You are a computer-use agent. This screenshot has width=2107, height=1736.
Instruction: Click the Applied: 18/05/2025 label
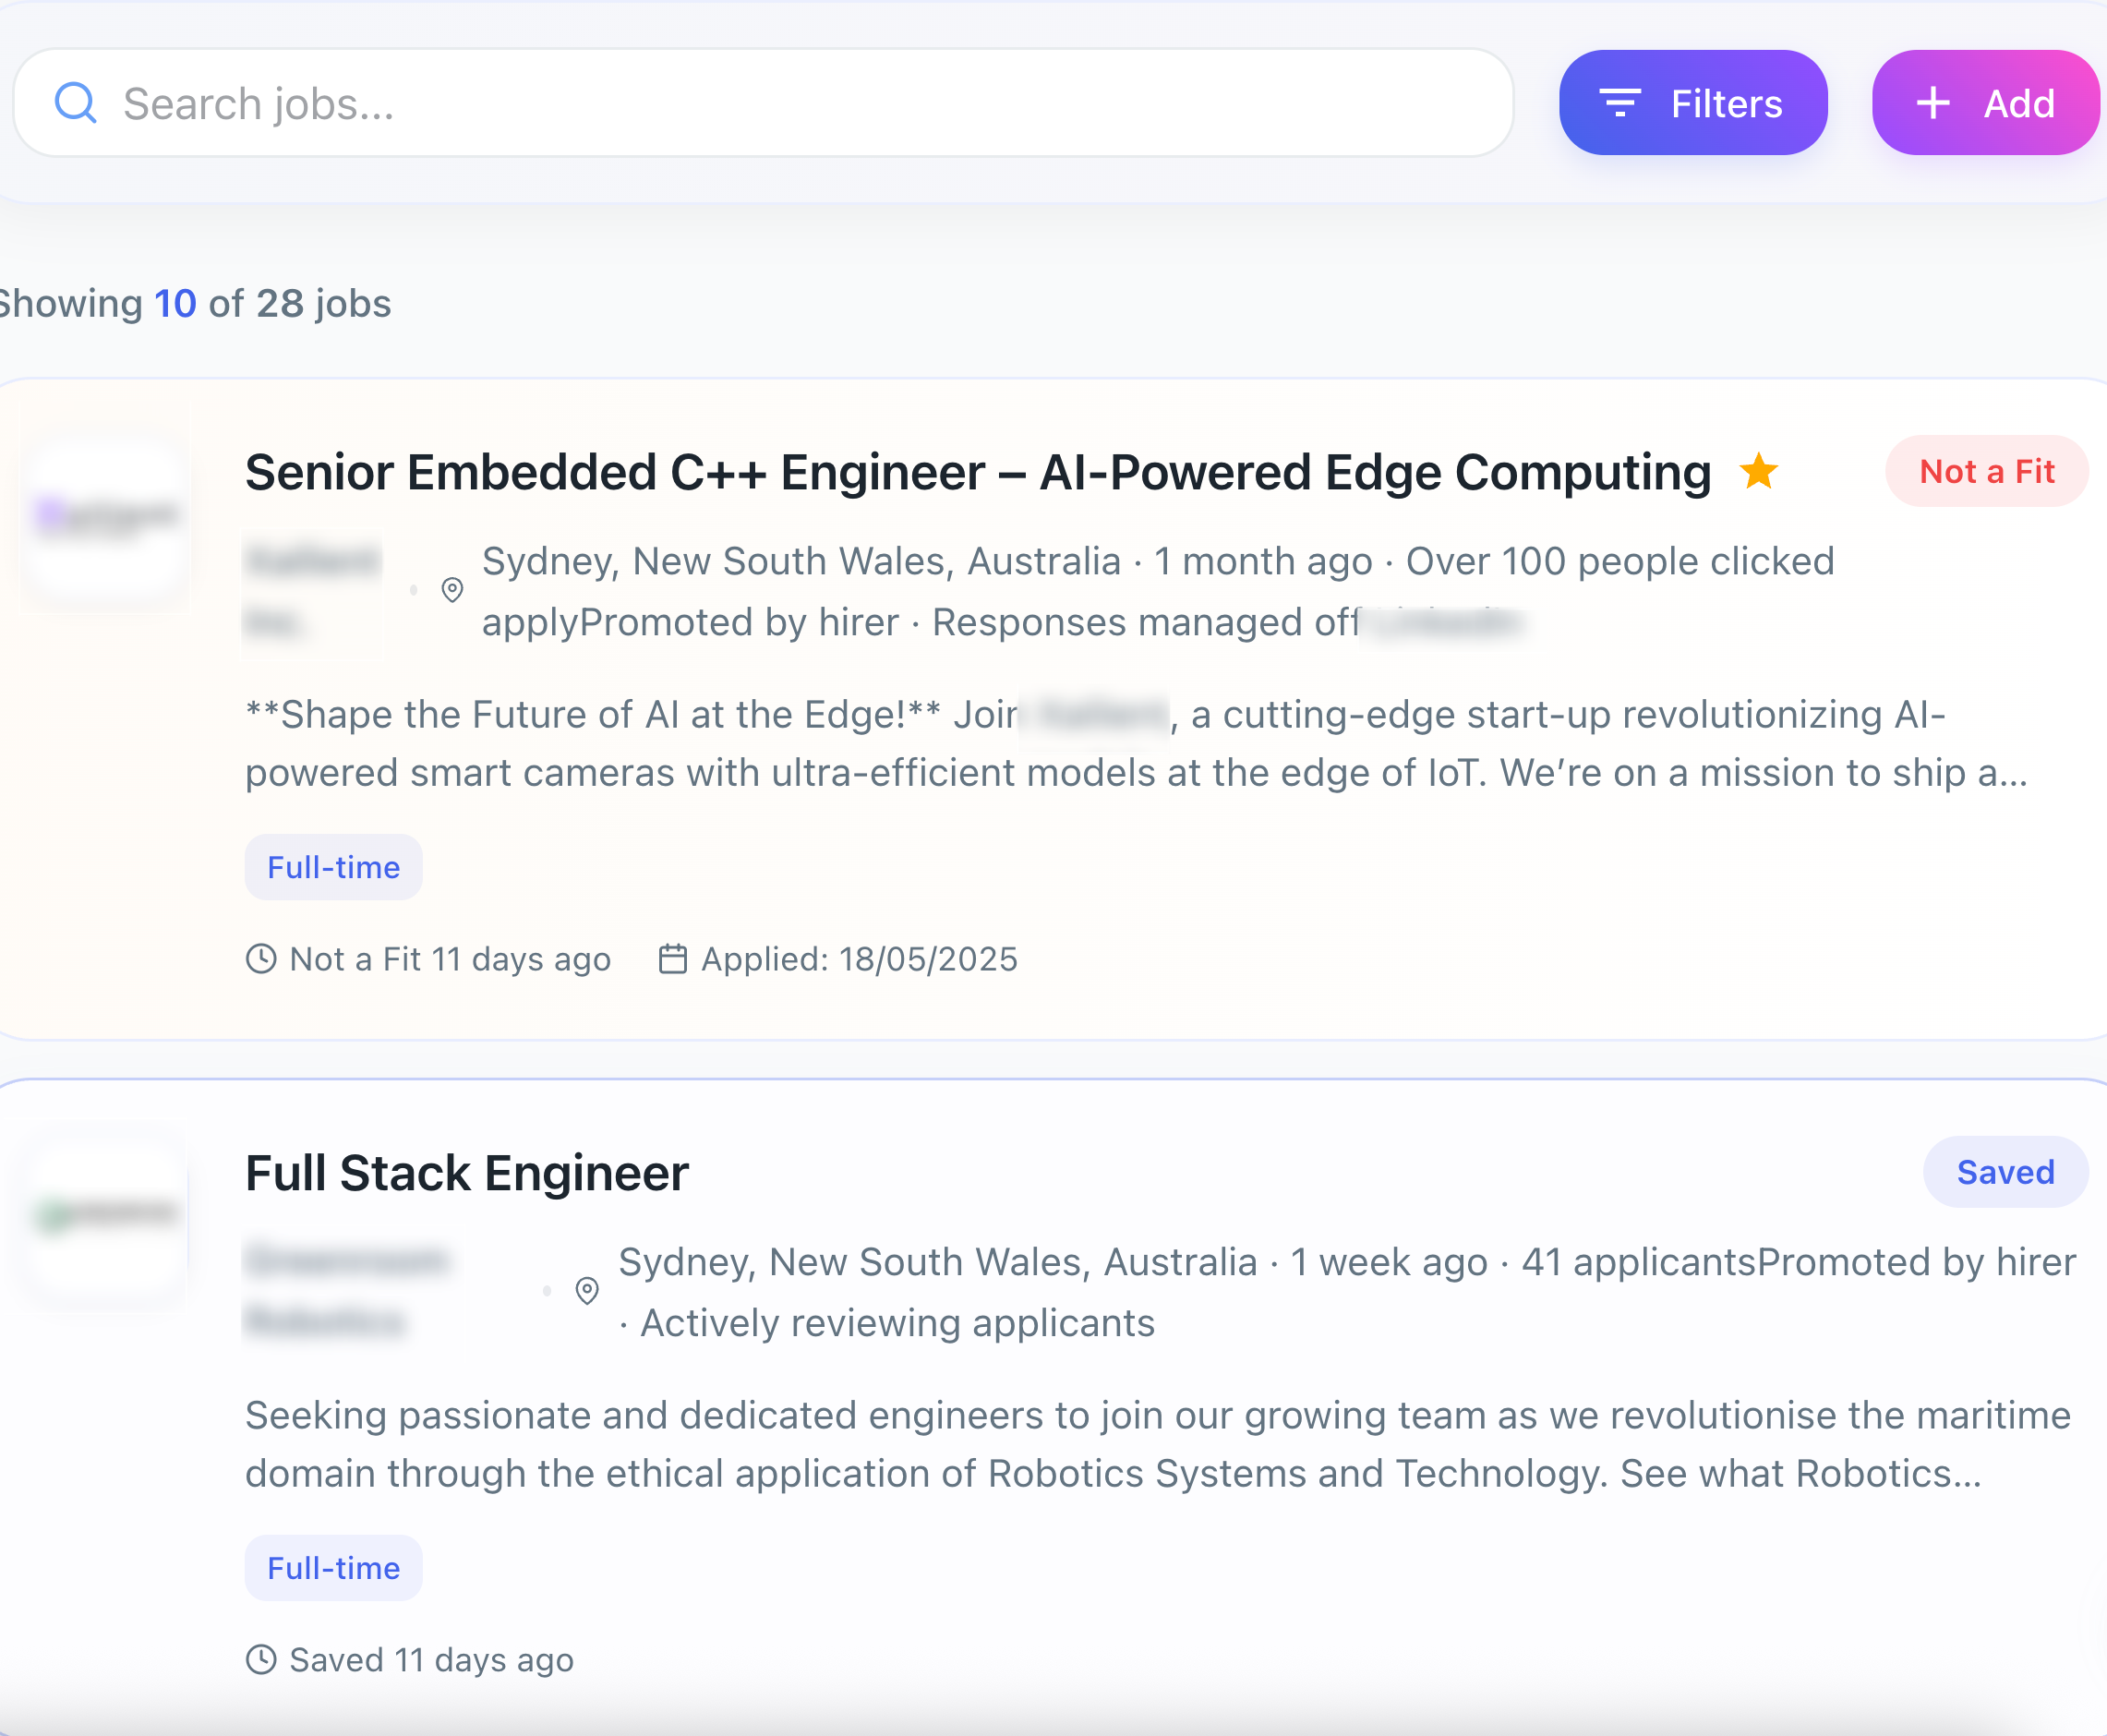coord(858,958)
